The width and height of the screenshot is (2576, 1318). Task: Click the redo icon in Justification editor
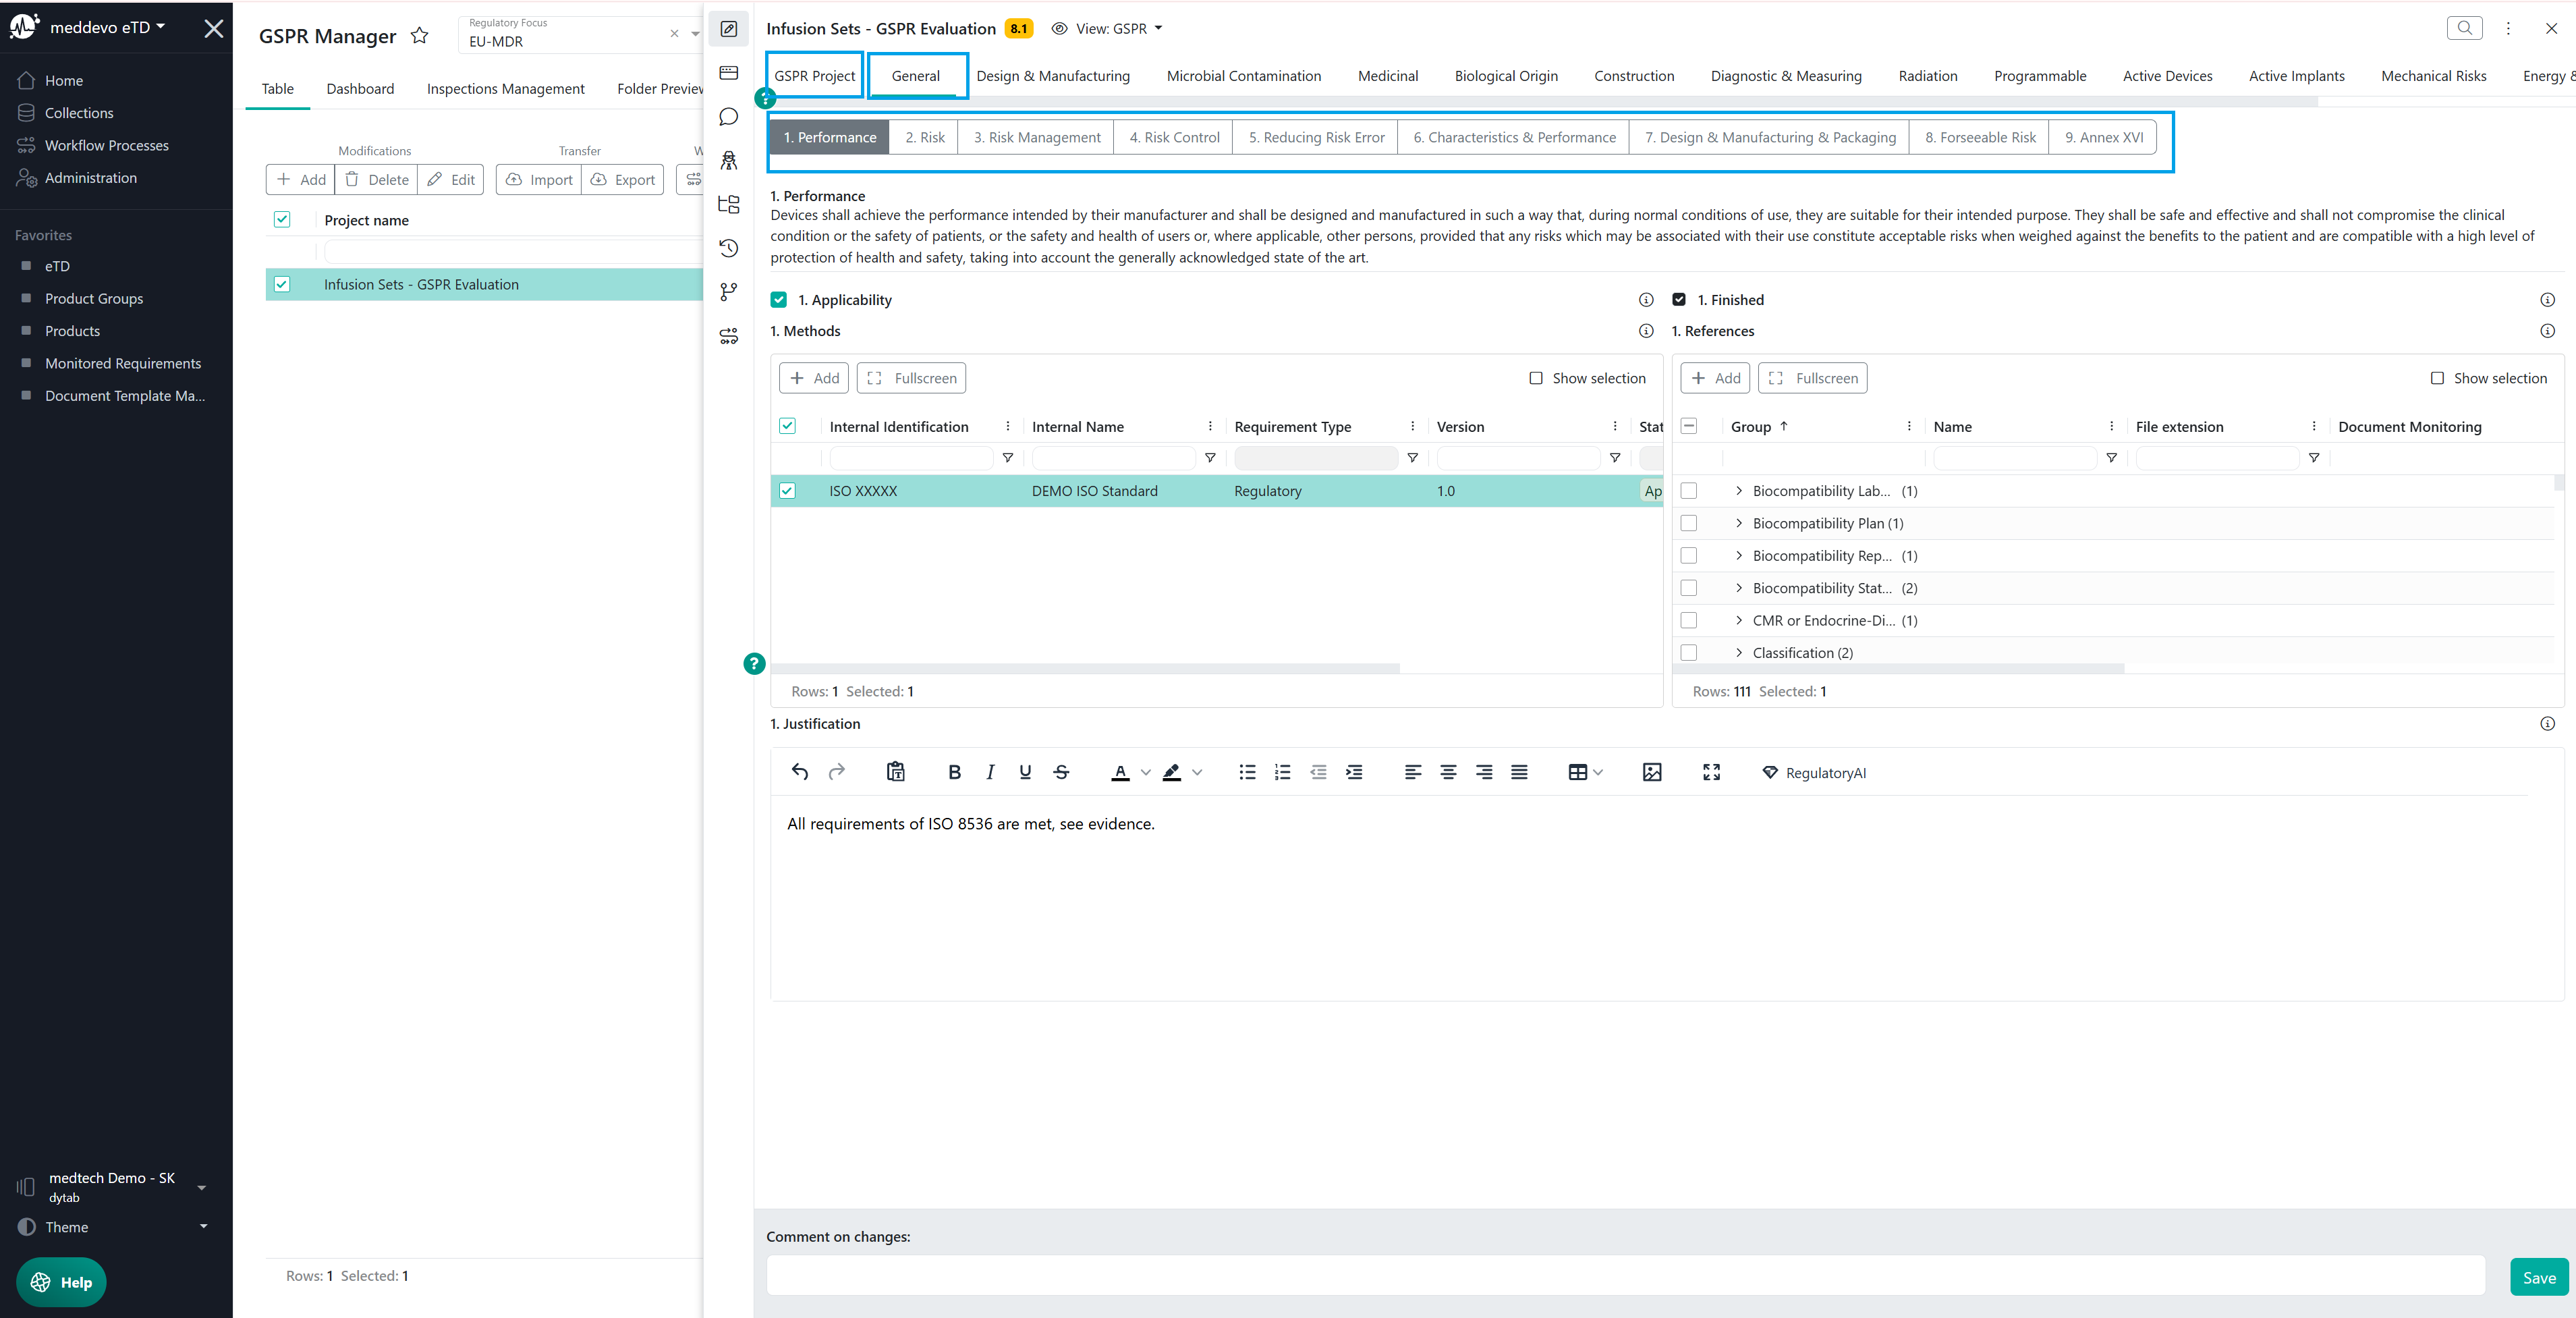coord(836,772)
